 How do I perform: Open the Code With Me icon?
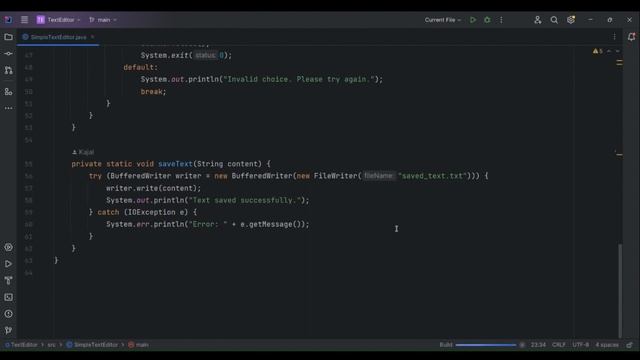[x=538, y=20]
